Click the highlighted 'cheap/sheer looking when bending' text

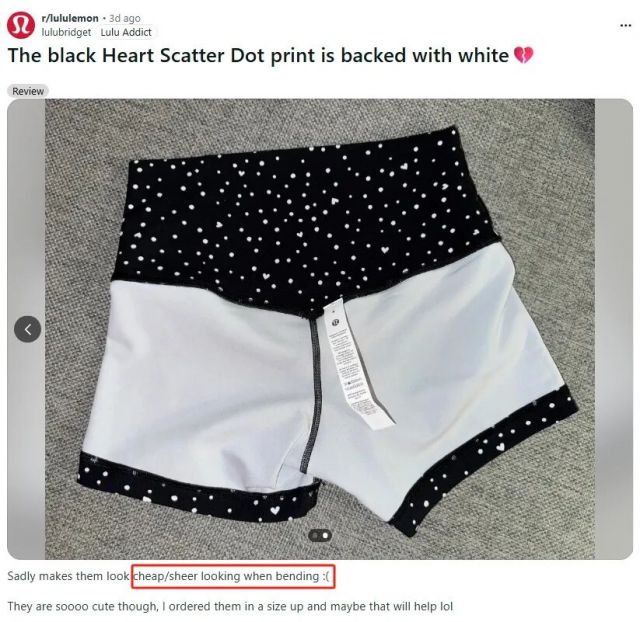(x=233, y=576)
